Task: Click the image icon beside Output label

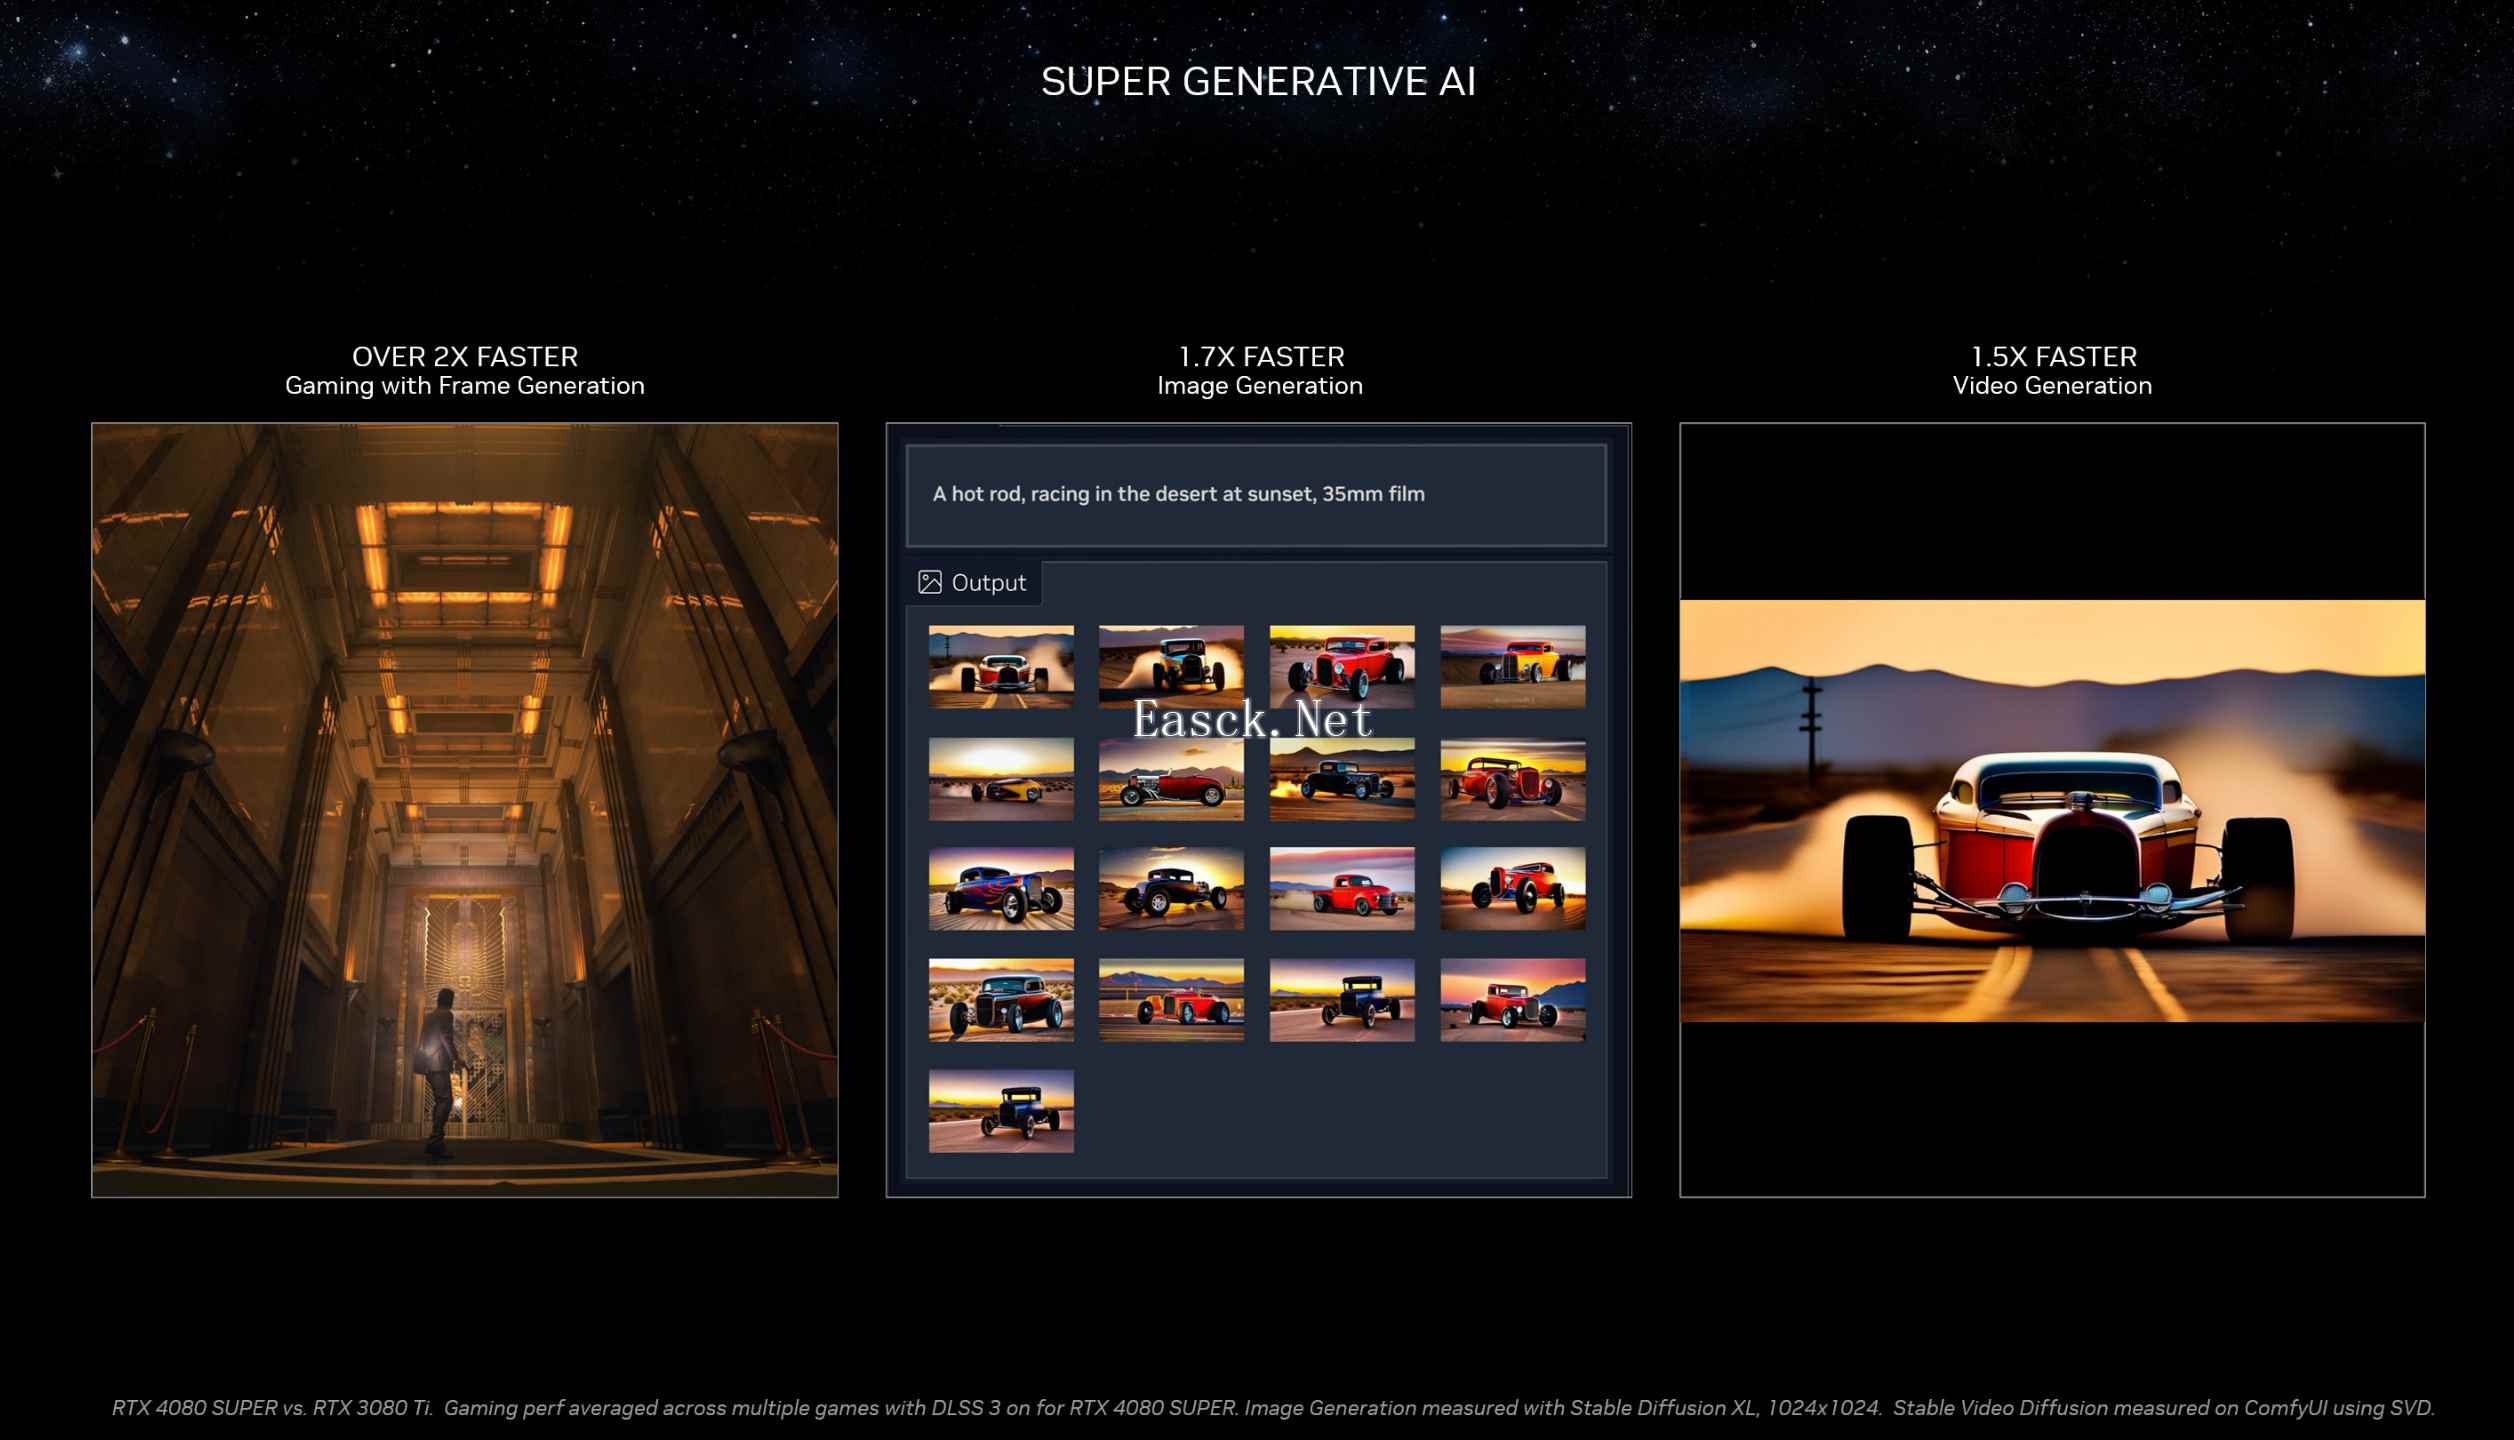Action: tap(929, 582)
